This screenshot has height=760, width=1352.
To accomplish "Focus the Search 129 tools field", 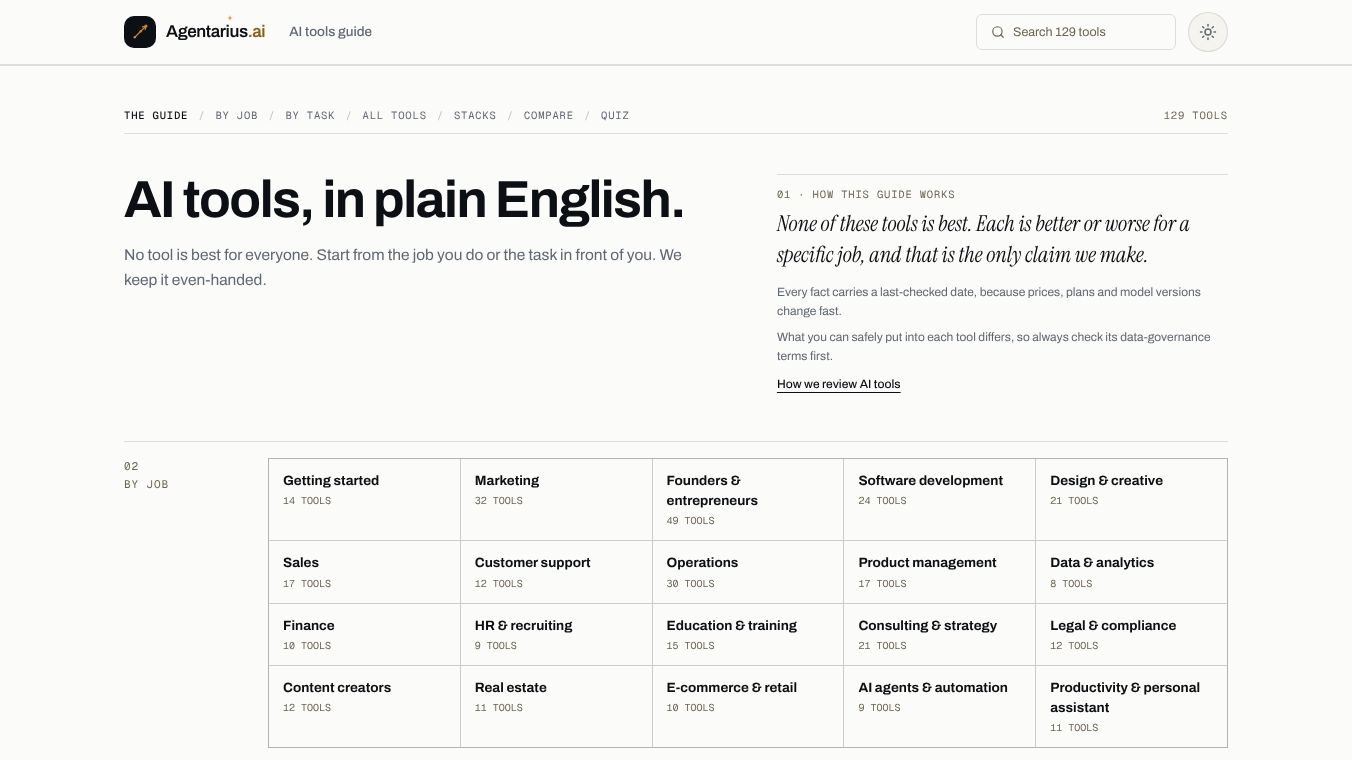I will coord(1075,32).
